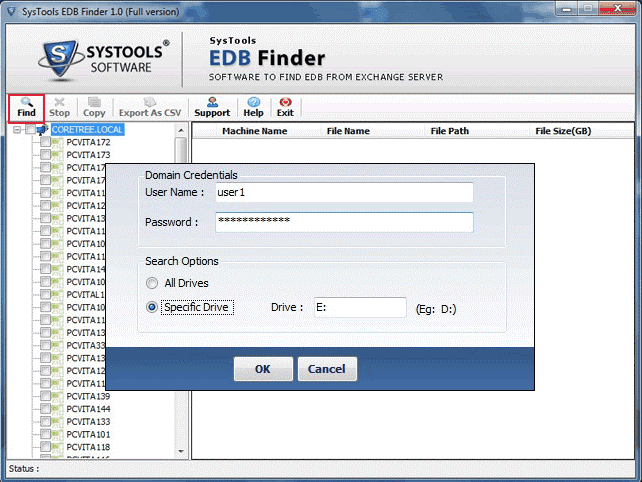Select the PCVITA118 machine label
The width and height of the screenshot is (642, 482).
(x=88, y=447)
